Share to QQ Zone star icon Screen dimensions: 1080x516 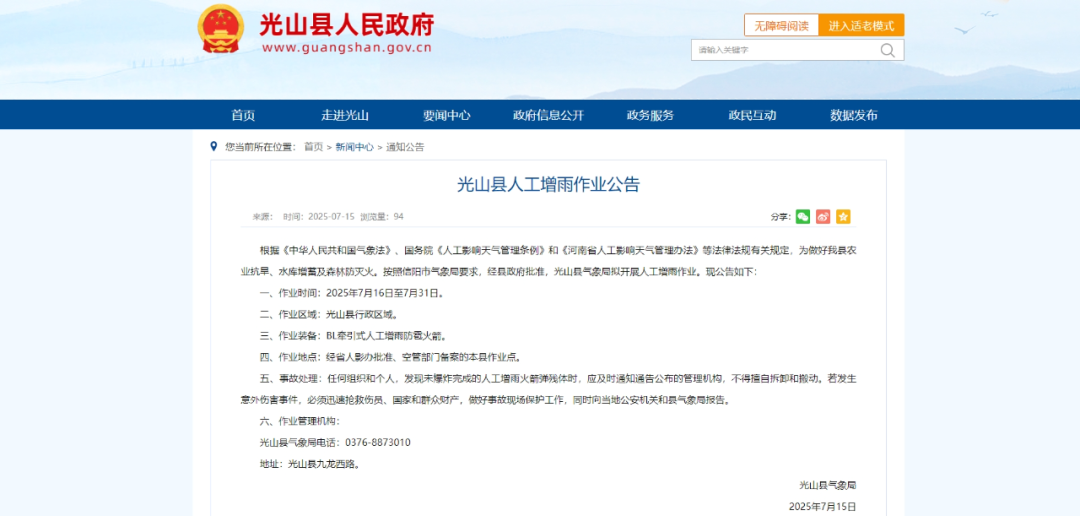click(x=843, y=216)
